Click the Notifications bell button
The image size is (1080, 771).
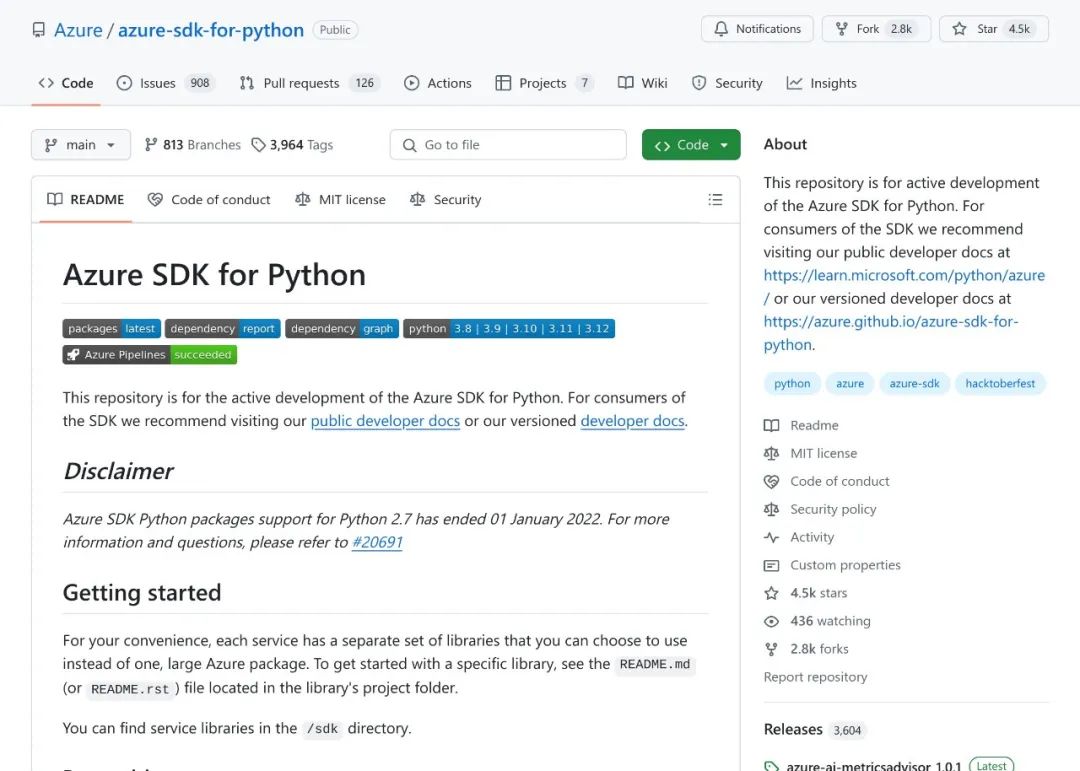click(757, 29)
